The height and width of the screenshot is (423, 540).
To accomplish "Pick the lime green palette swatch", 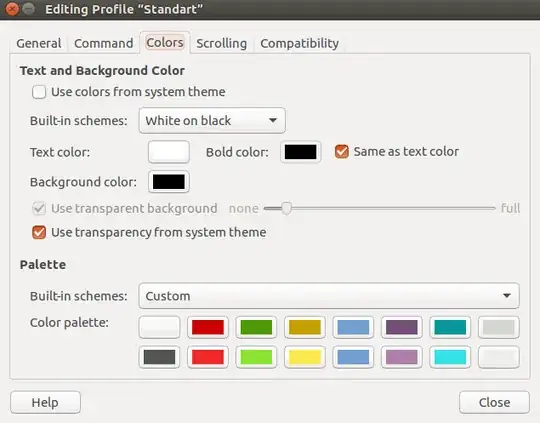I will click(x=256, y=357).
